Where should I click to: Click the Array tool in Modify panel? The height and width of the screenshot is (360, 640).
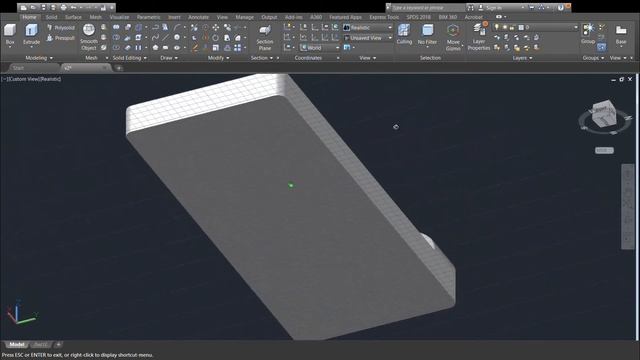point(238,48)
